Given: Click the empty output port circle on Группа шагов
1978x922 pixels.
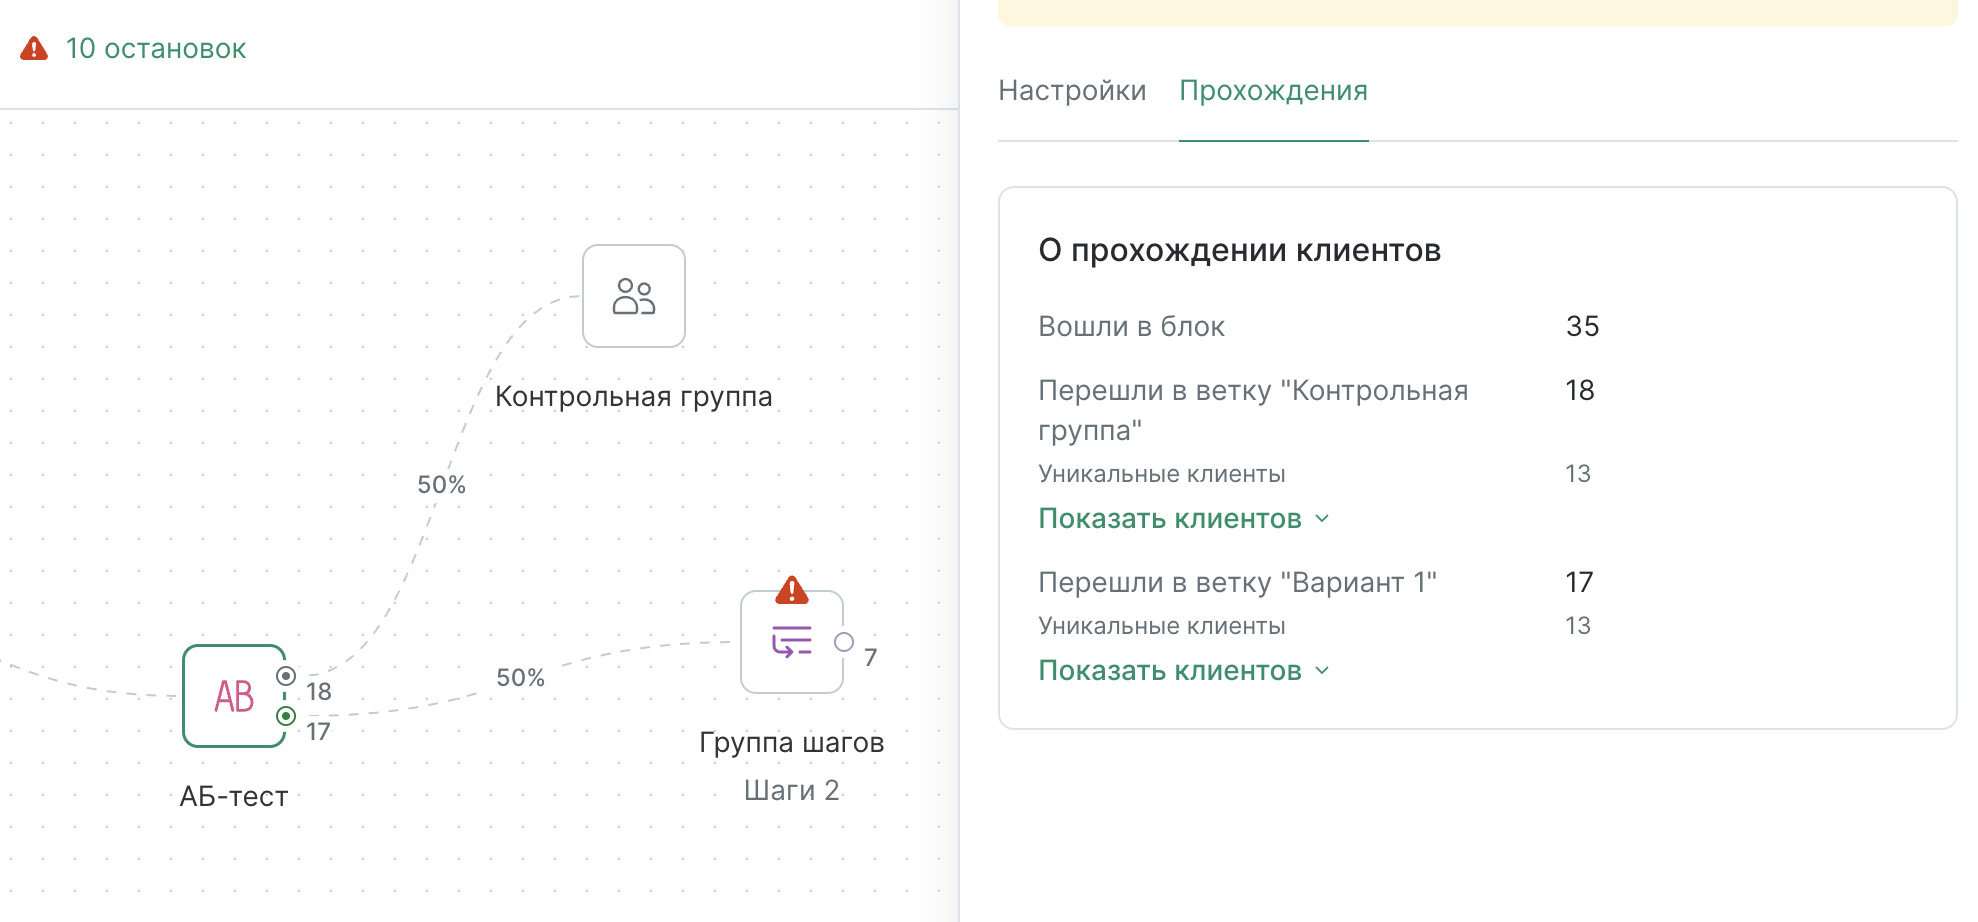Looking at the screenshot, I should point(844,642).
